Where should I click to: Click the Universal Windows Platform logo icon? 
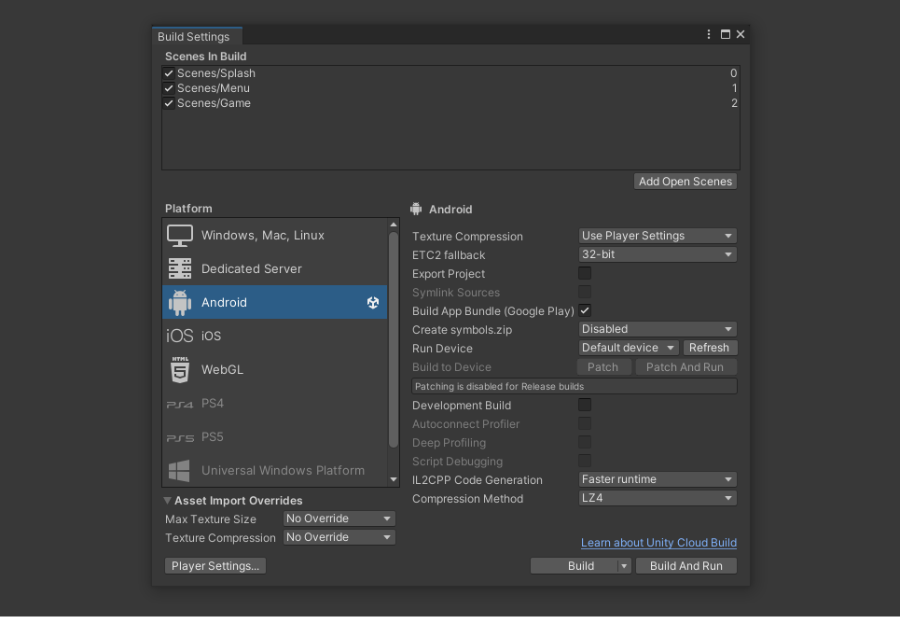179,471
